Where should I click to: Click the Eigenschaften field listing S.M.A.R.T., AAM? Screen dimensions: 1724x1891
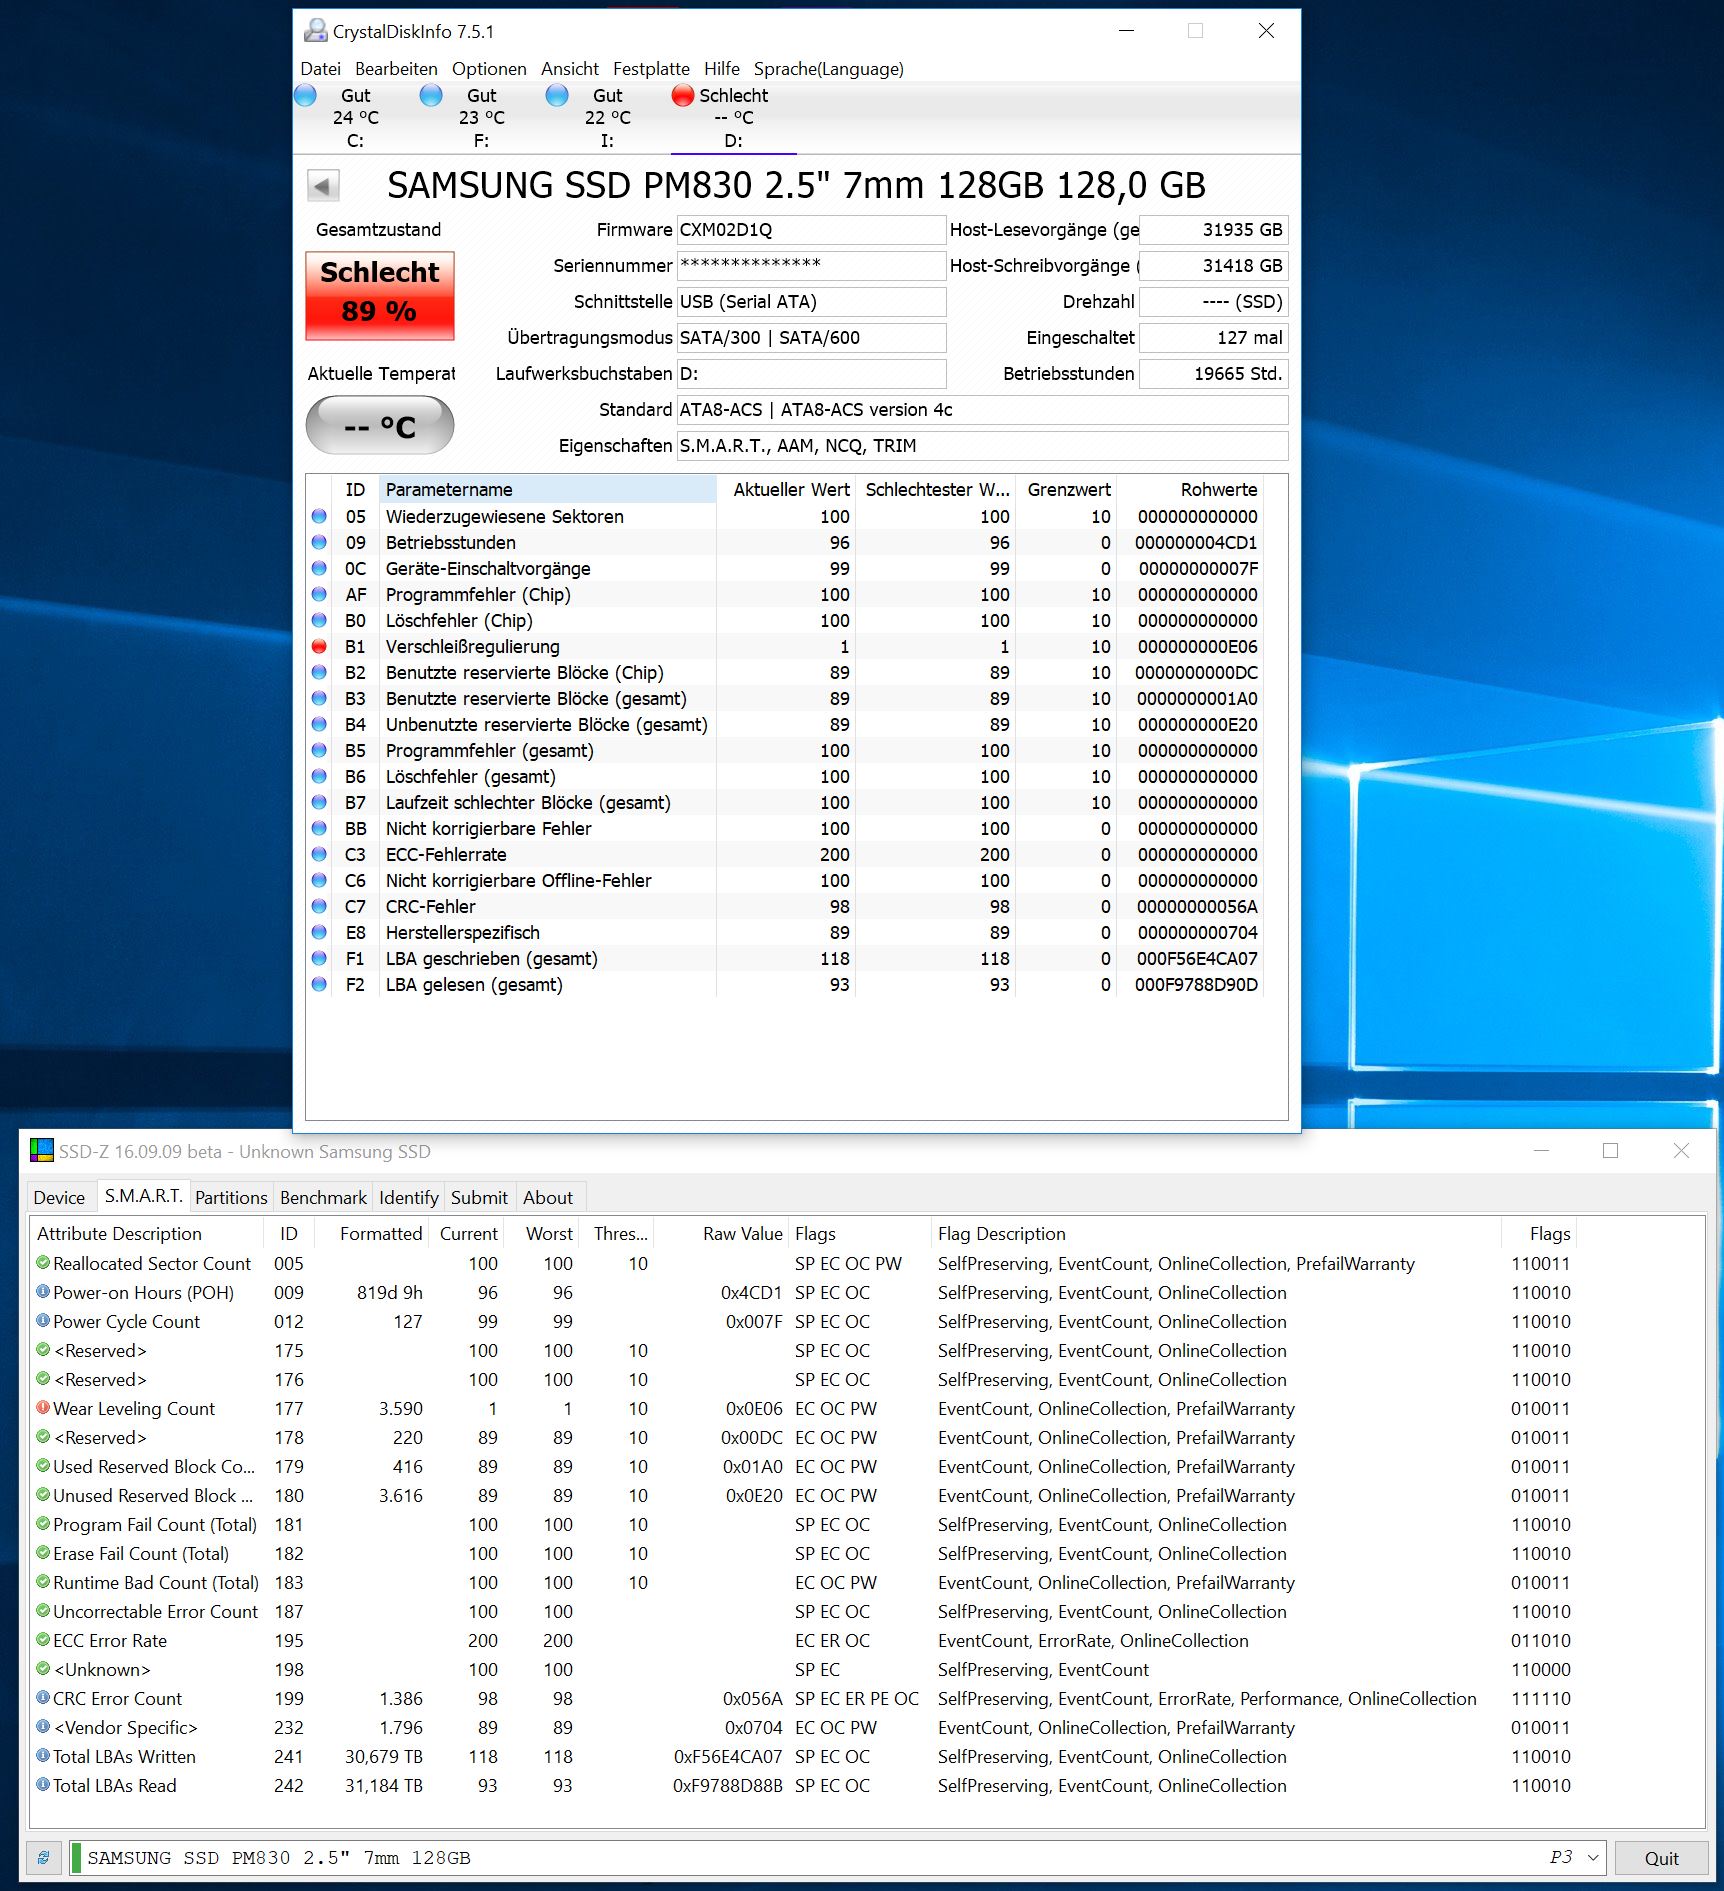coord(982,446)
